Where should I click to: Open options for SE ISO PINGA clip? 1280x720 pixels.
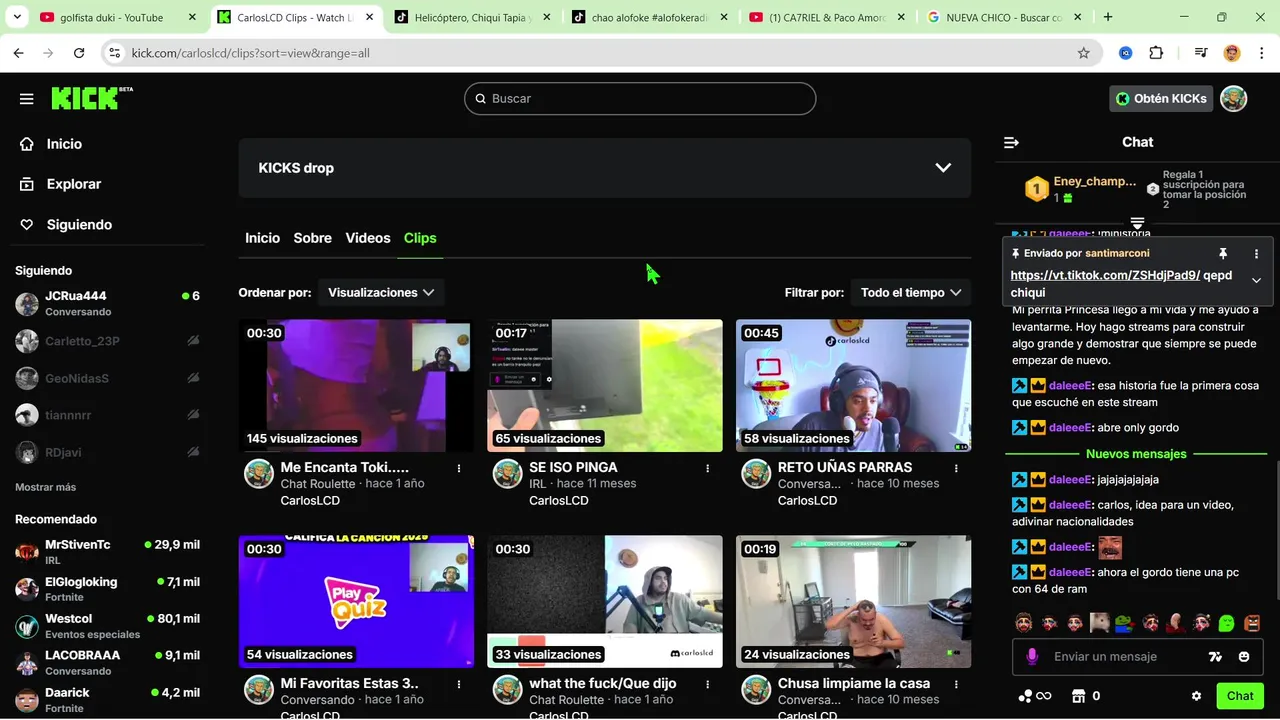(708, 468)
